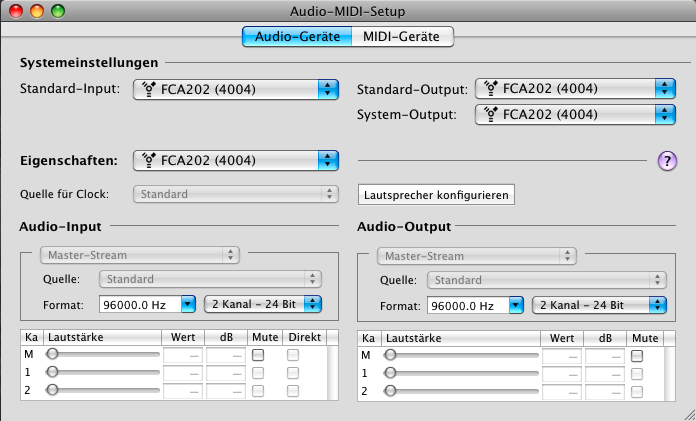696x421 pixels.
Task: Click the green zoom window button
Action: 58,11
